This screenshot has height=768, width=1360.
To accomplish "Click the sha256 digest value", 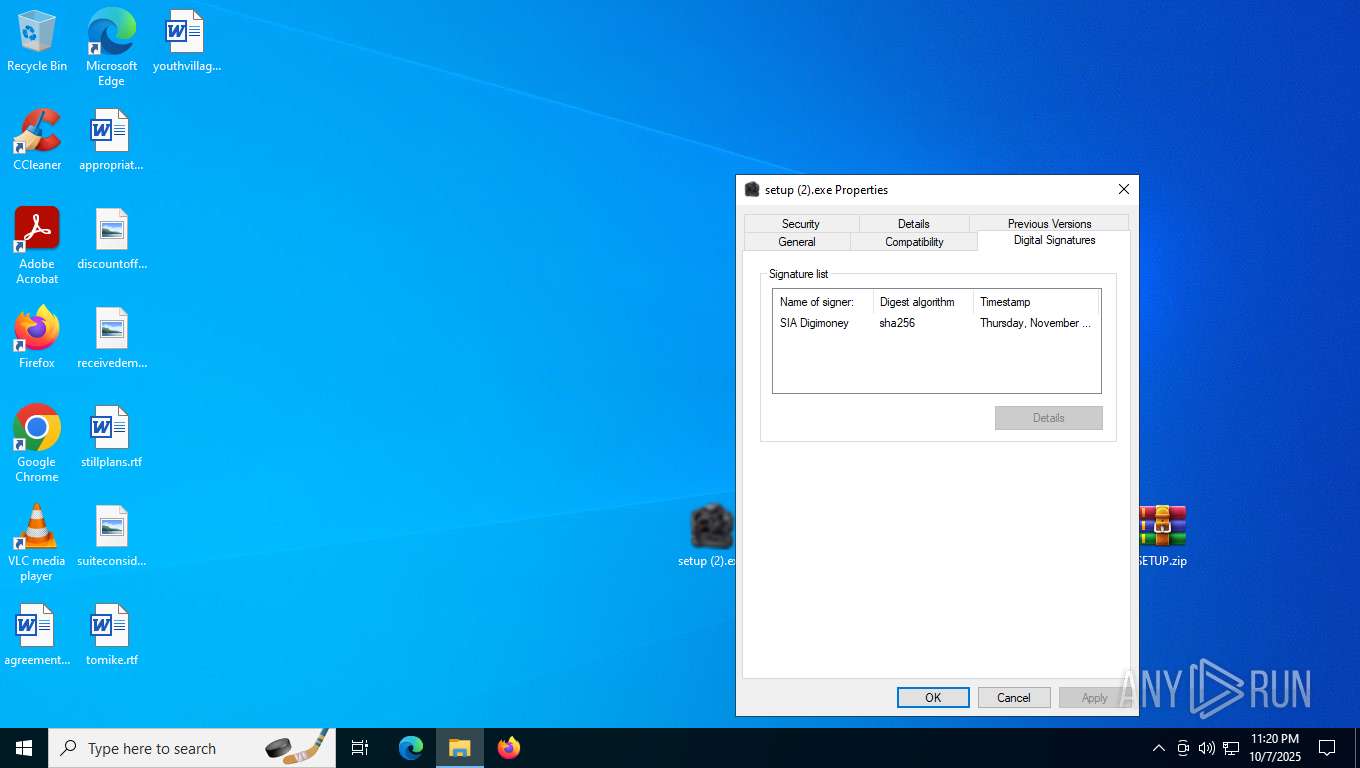I will (897, 323).
